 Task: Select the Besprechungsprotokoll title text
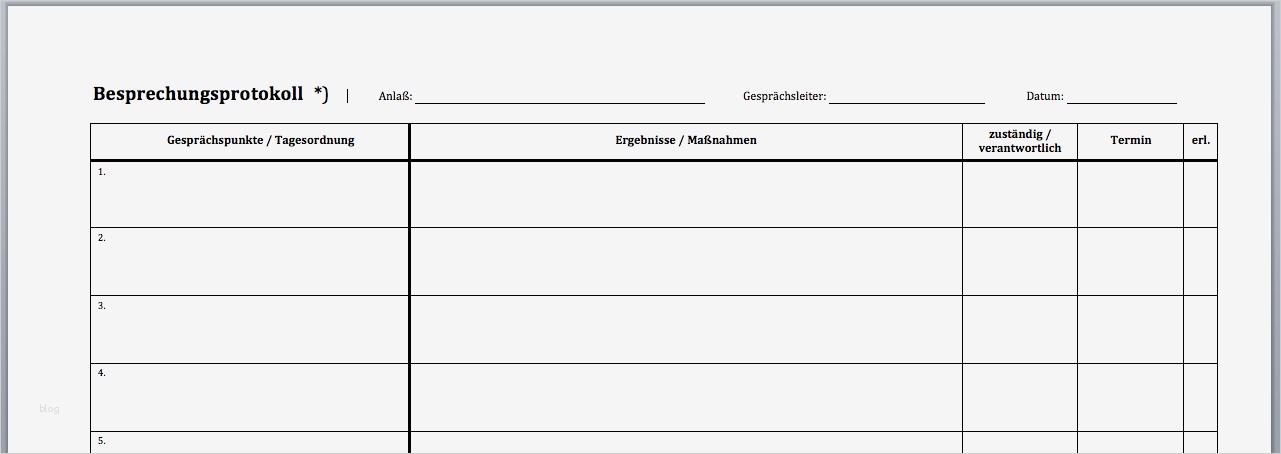[x=198, y=94]
